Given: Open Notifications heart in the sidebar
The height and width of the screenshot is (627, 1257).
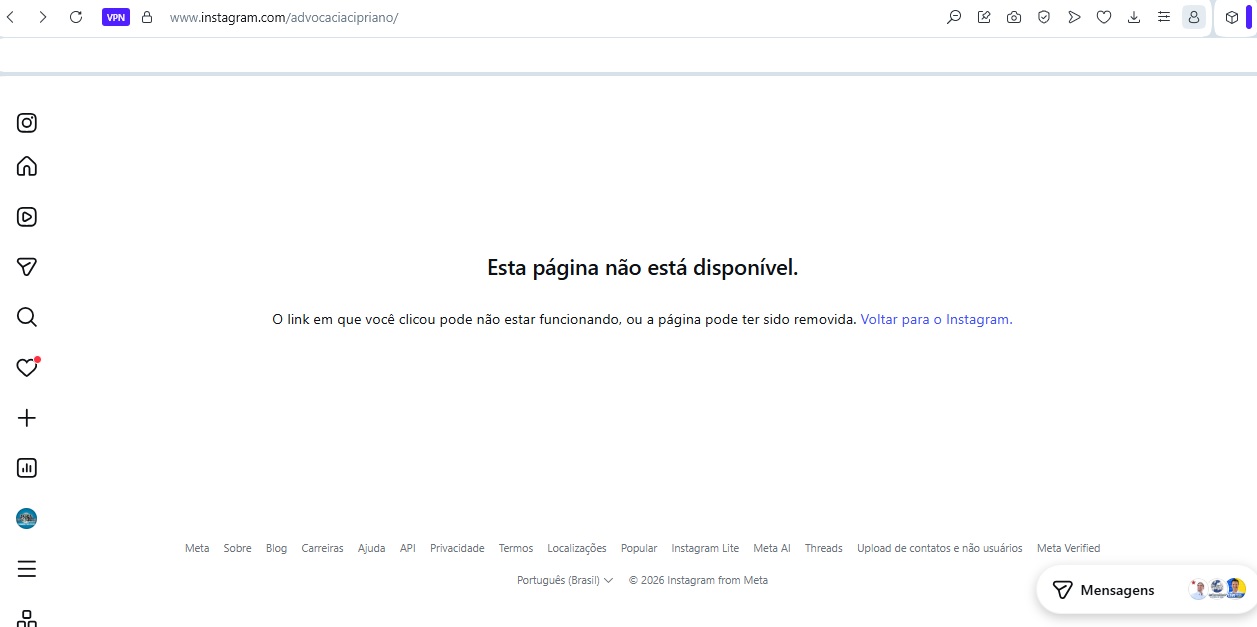Looking at the screenshot, I should pos(27,367).
